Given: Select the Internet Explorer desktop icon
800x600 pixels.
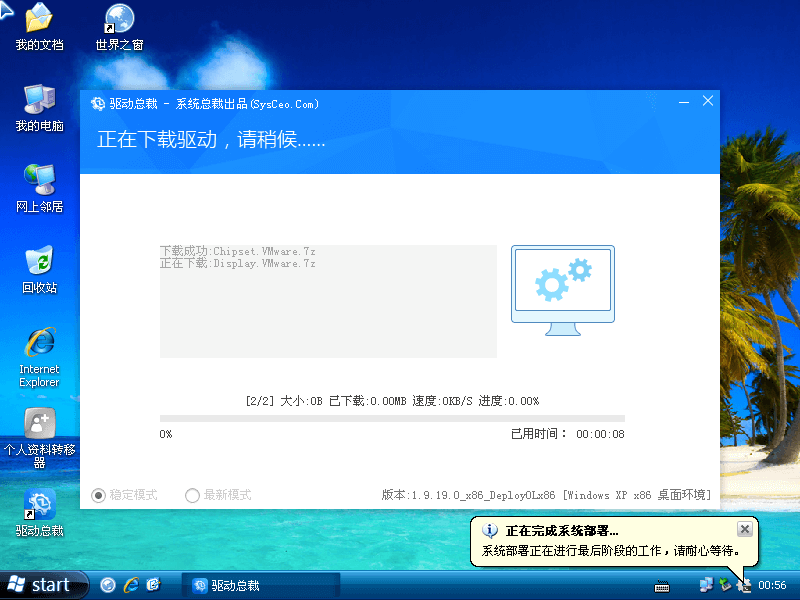Looking at the screenshot, I should click(40, 342).
